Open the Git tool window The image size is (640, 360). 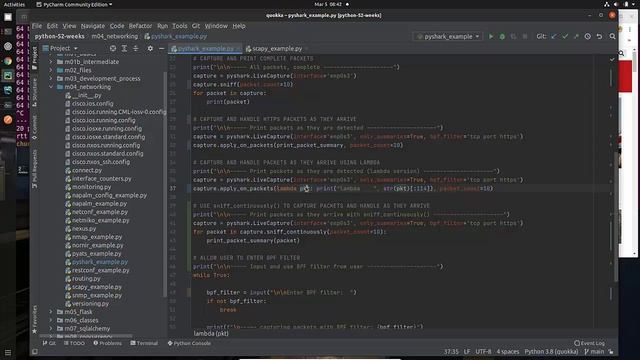(x=49, y=343)
